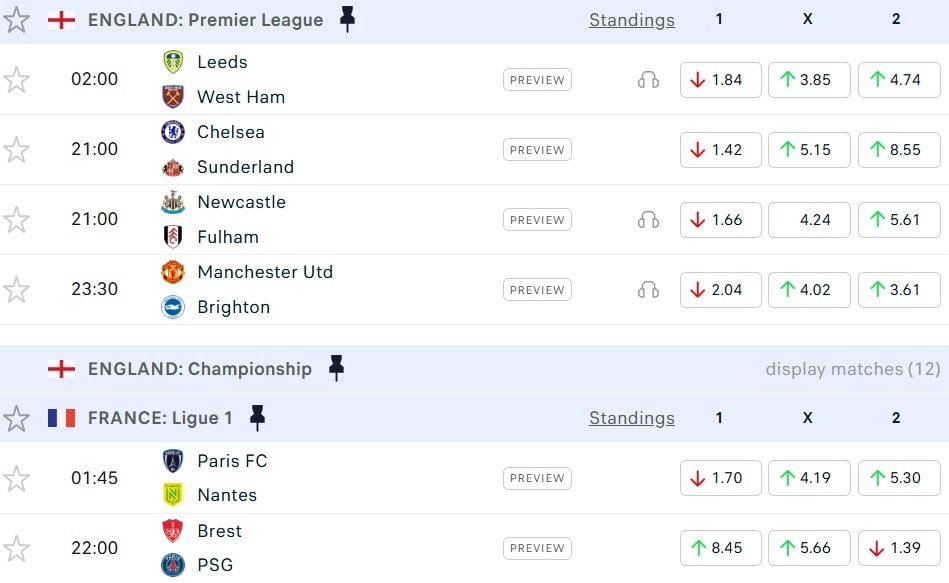This screenshot has height=583, width=949.
Task: Toggle pin icon beside France Ligue 1
Action: click(x=257, y=418)
